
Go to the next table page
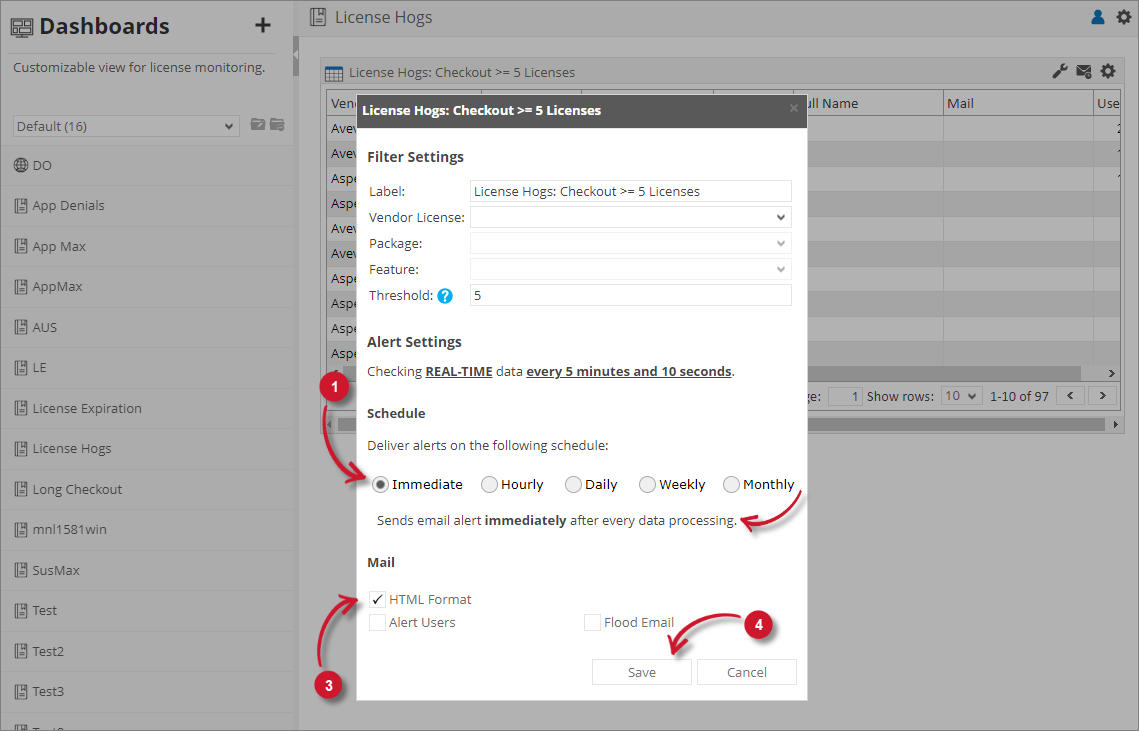coord(1103,396)
